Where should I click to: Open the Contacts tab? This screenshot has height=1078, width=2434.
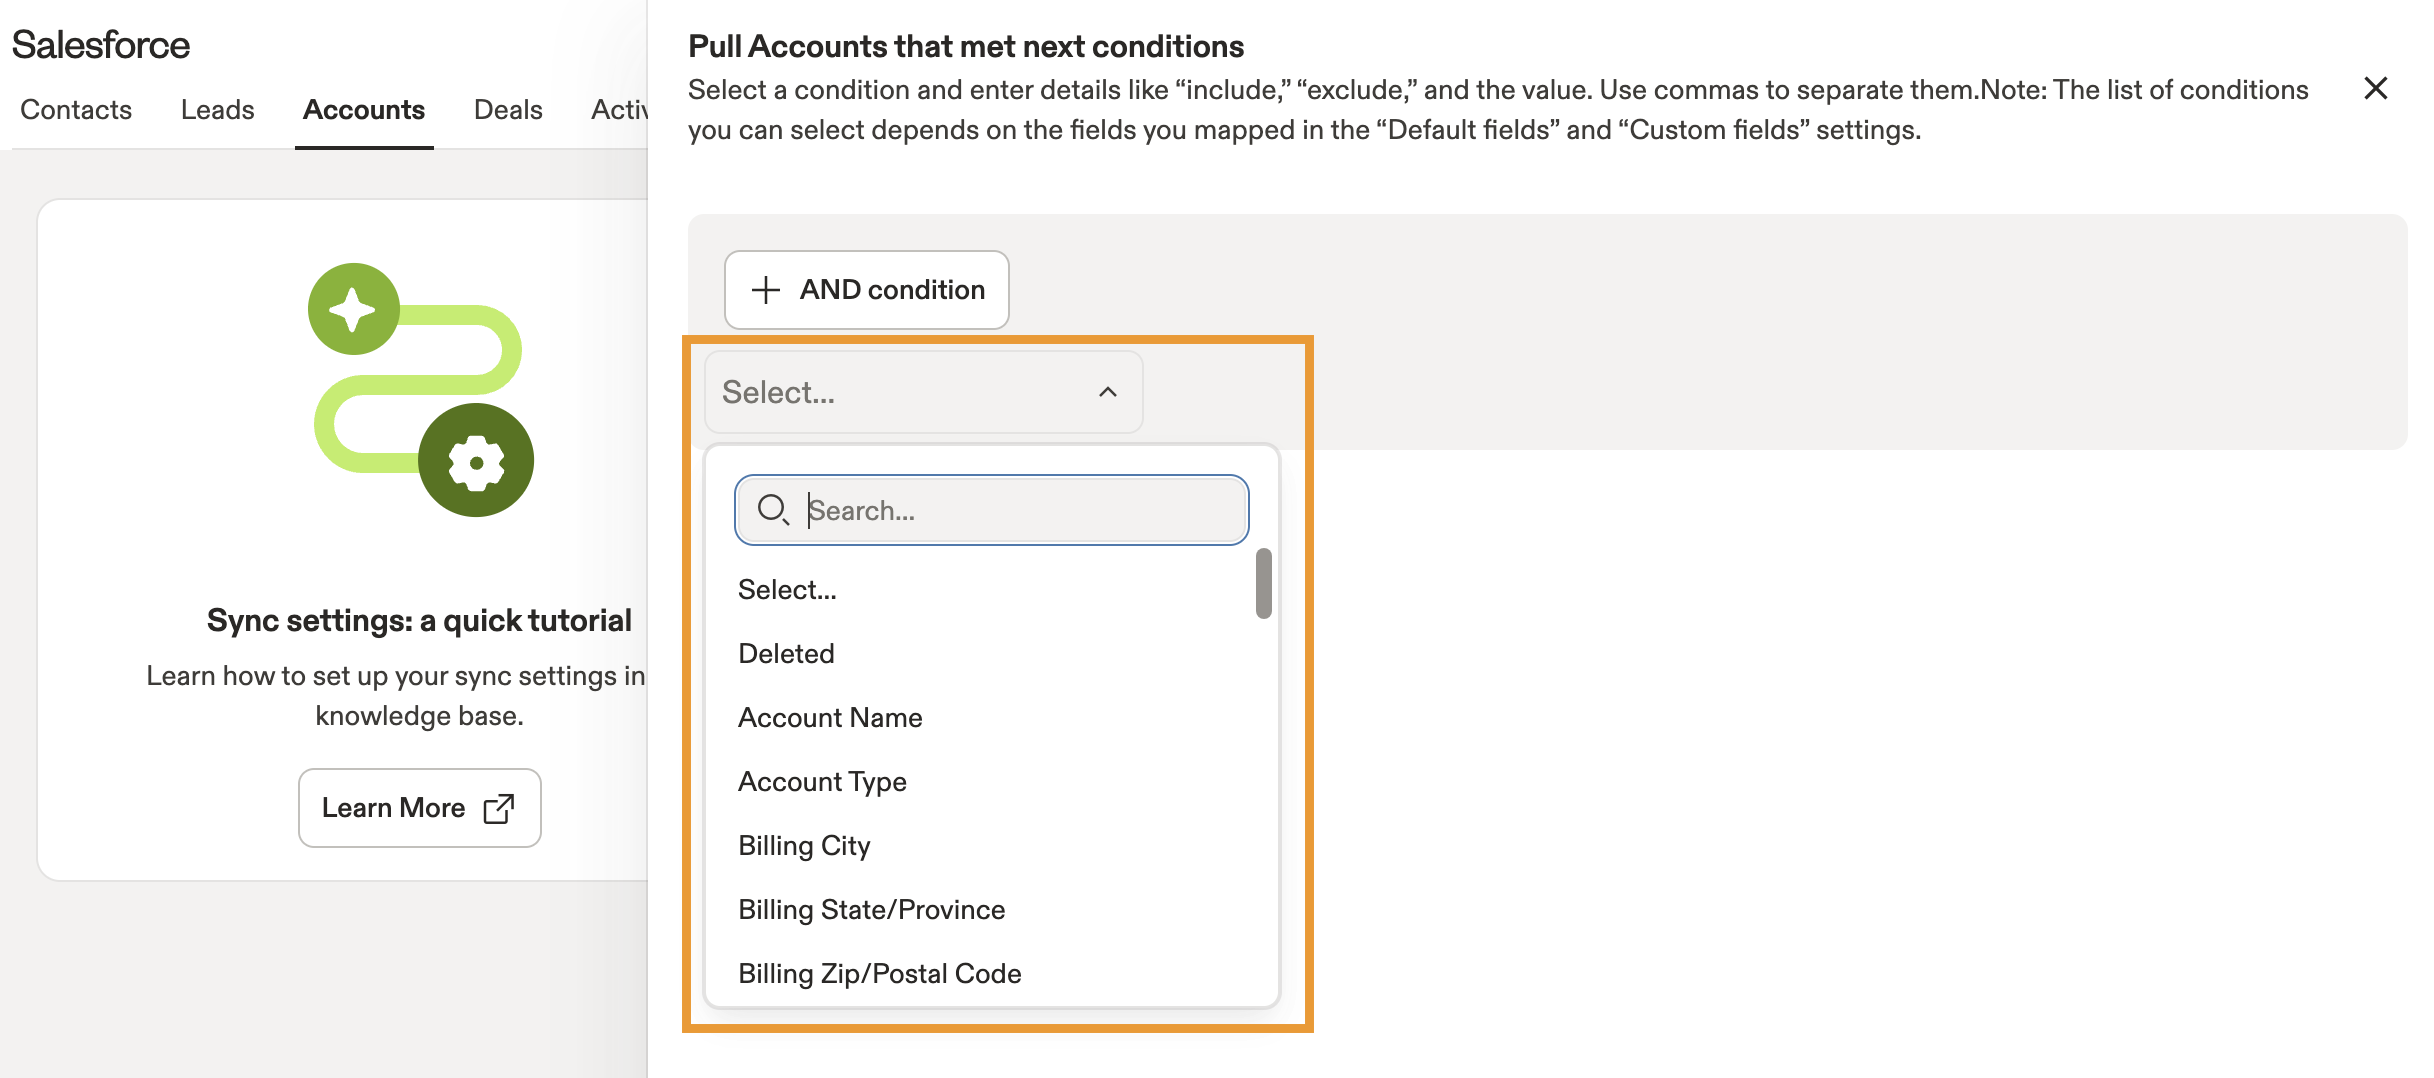coord(76,110)
